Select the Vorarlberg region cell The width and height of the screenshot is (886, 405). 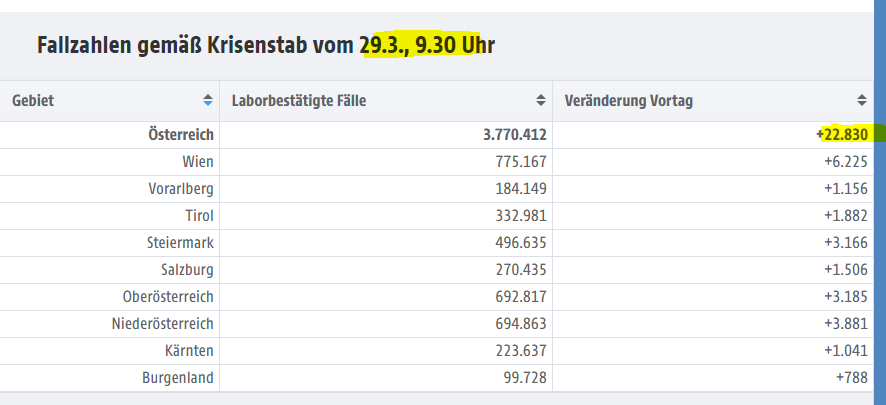pyautogui.click(x=182, y=188)
